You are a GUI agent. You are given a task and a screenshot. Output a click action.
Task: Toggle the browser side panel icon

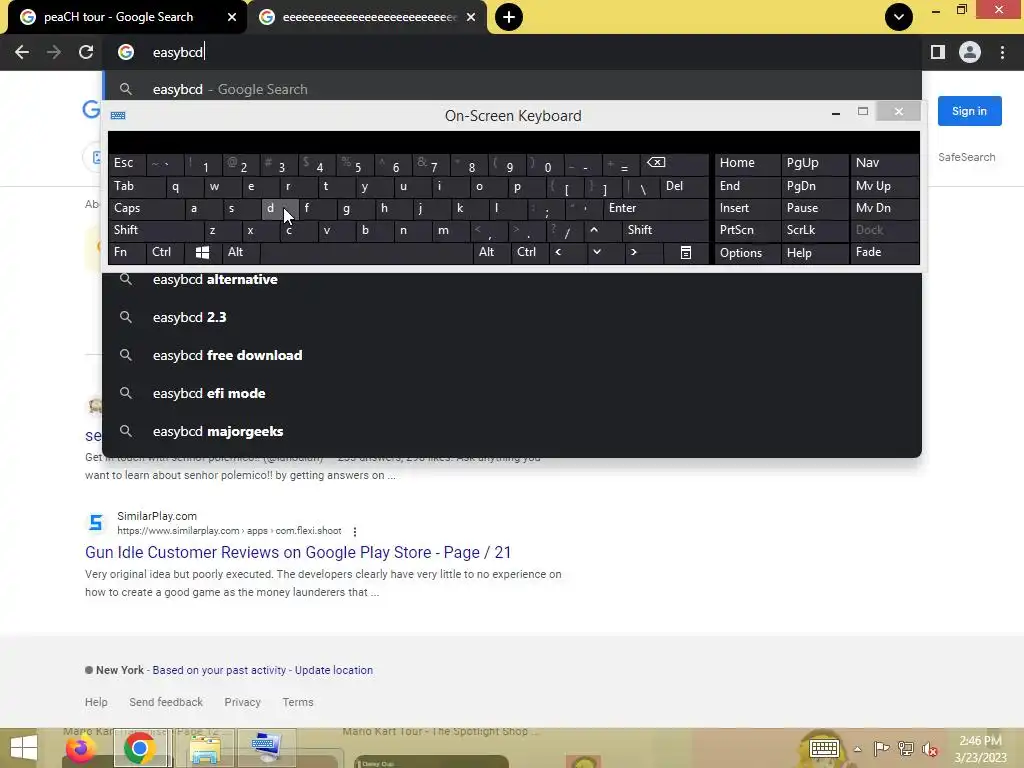pyautogui.click(x=938, y=52)
